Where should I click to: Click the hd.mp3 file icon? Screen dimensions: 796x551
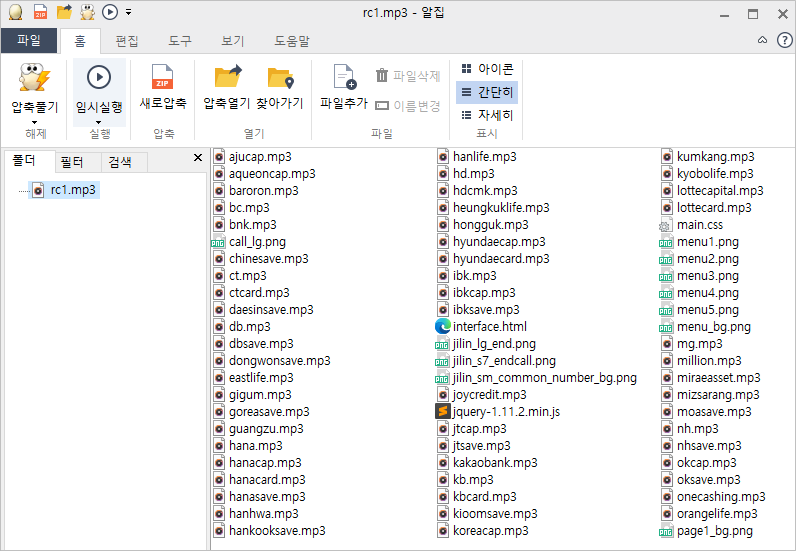point(443,174)
